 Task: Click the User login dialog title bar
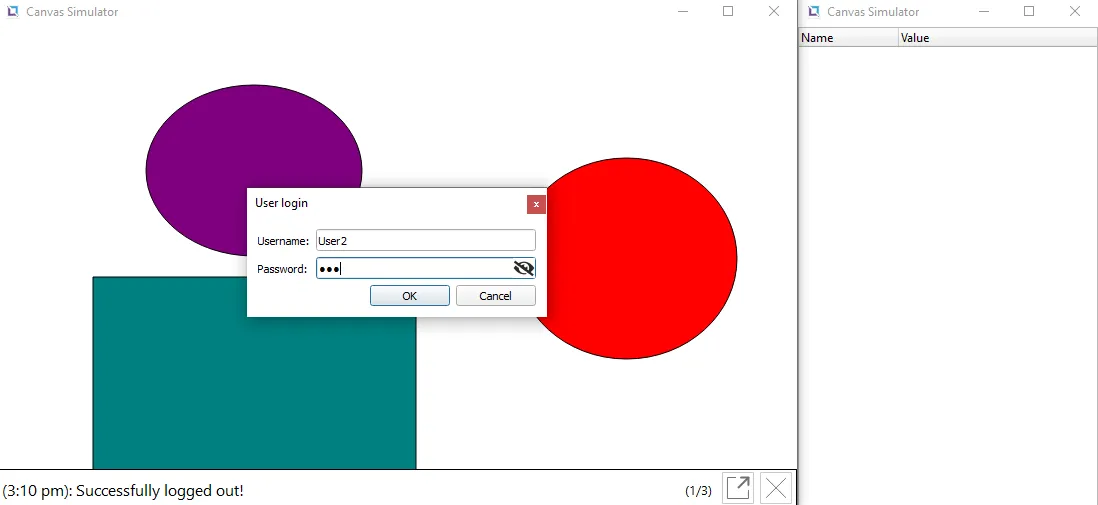[x=380, y=203]
